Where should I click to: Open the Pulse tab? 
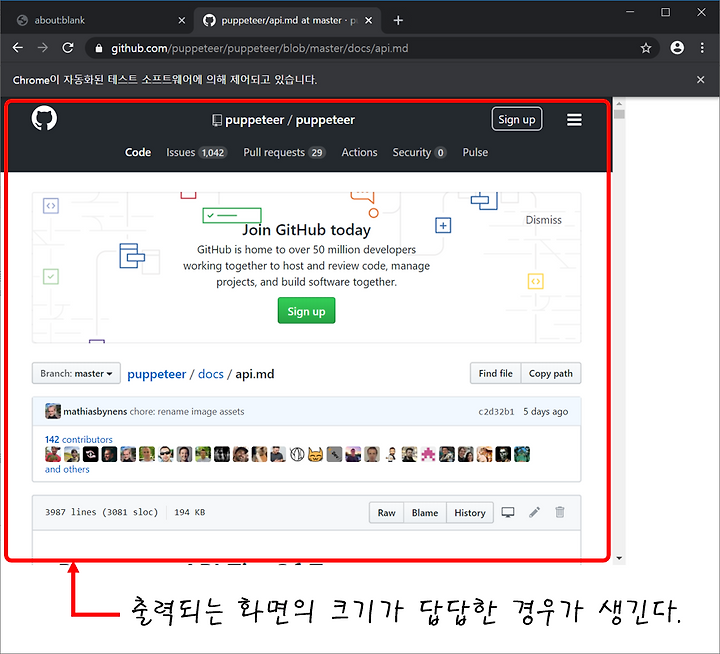point(475,152)
